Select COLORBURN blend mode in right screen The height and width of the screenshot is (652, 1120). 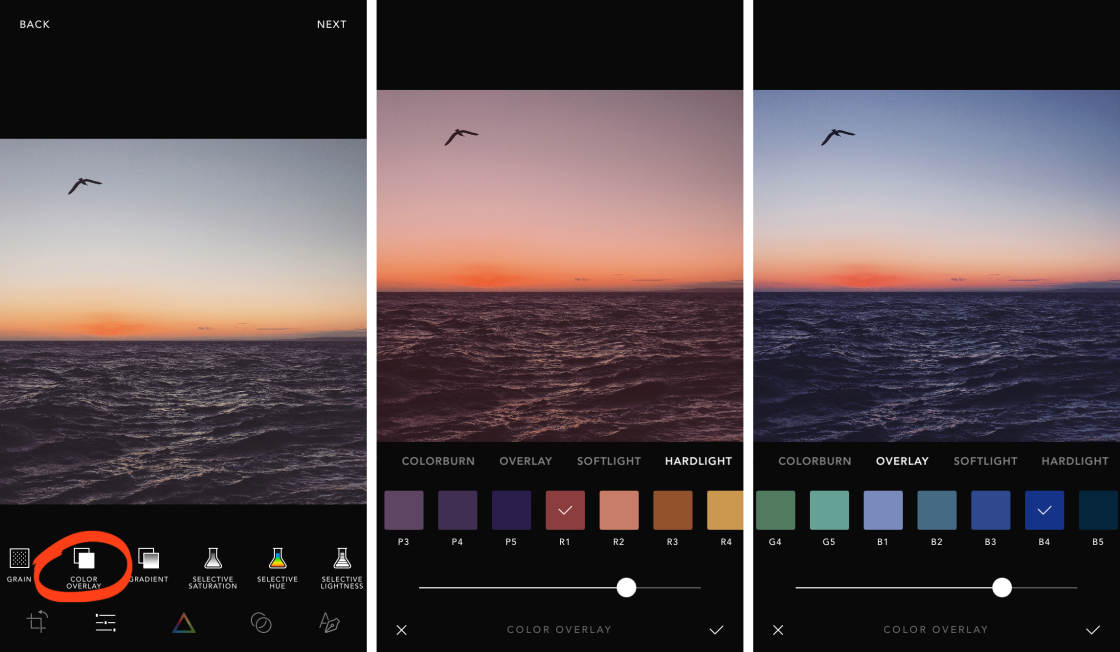814,461
